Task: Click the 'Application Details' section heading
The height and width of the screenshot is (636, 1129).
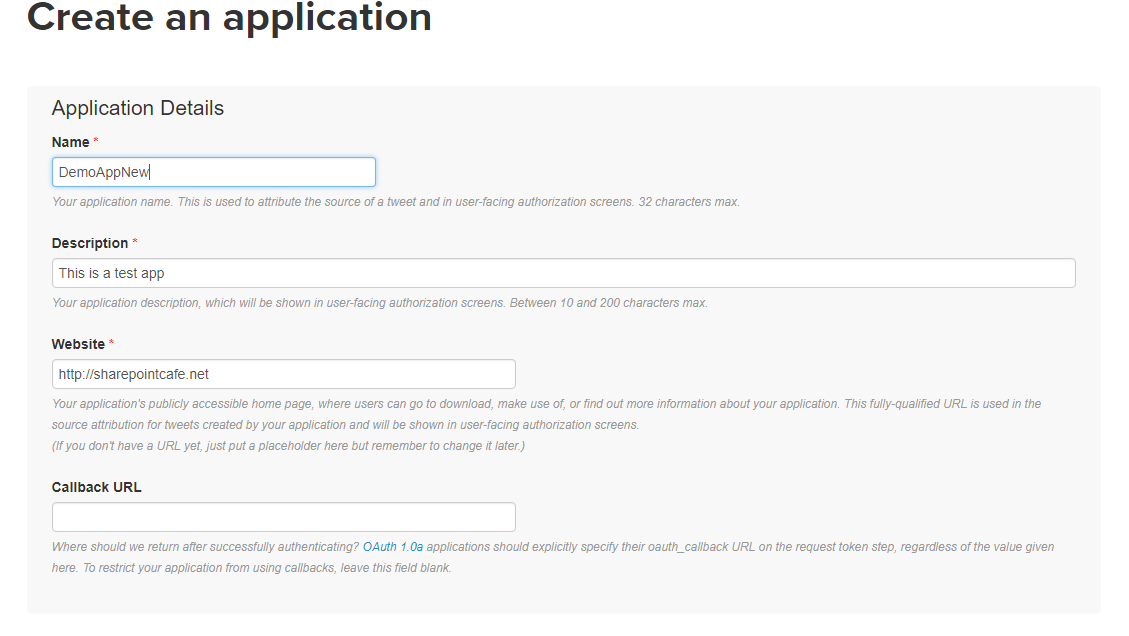Action: (x=138, y=108)
